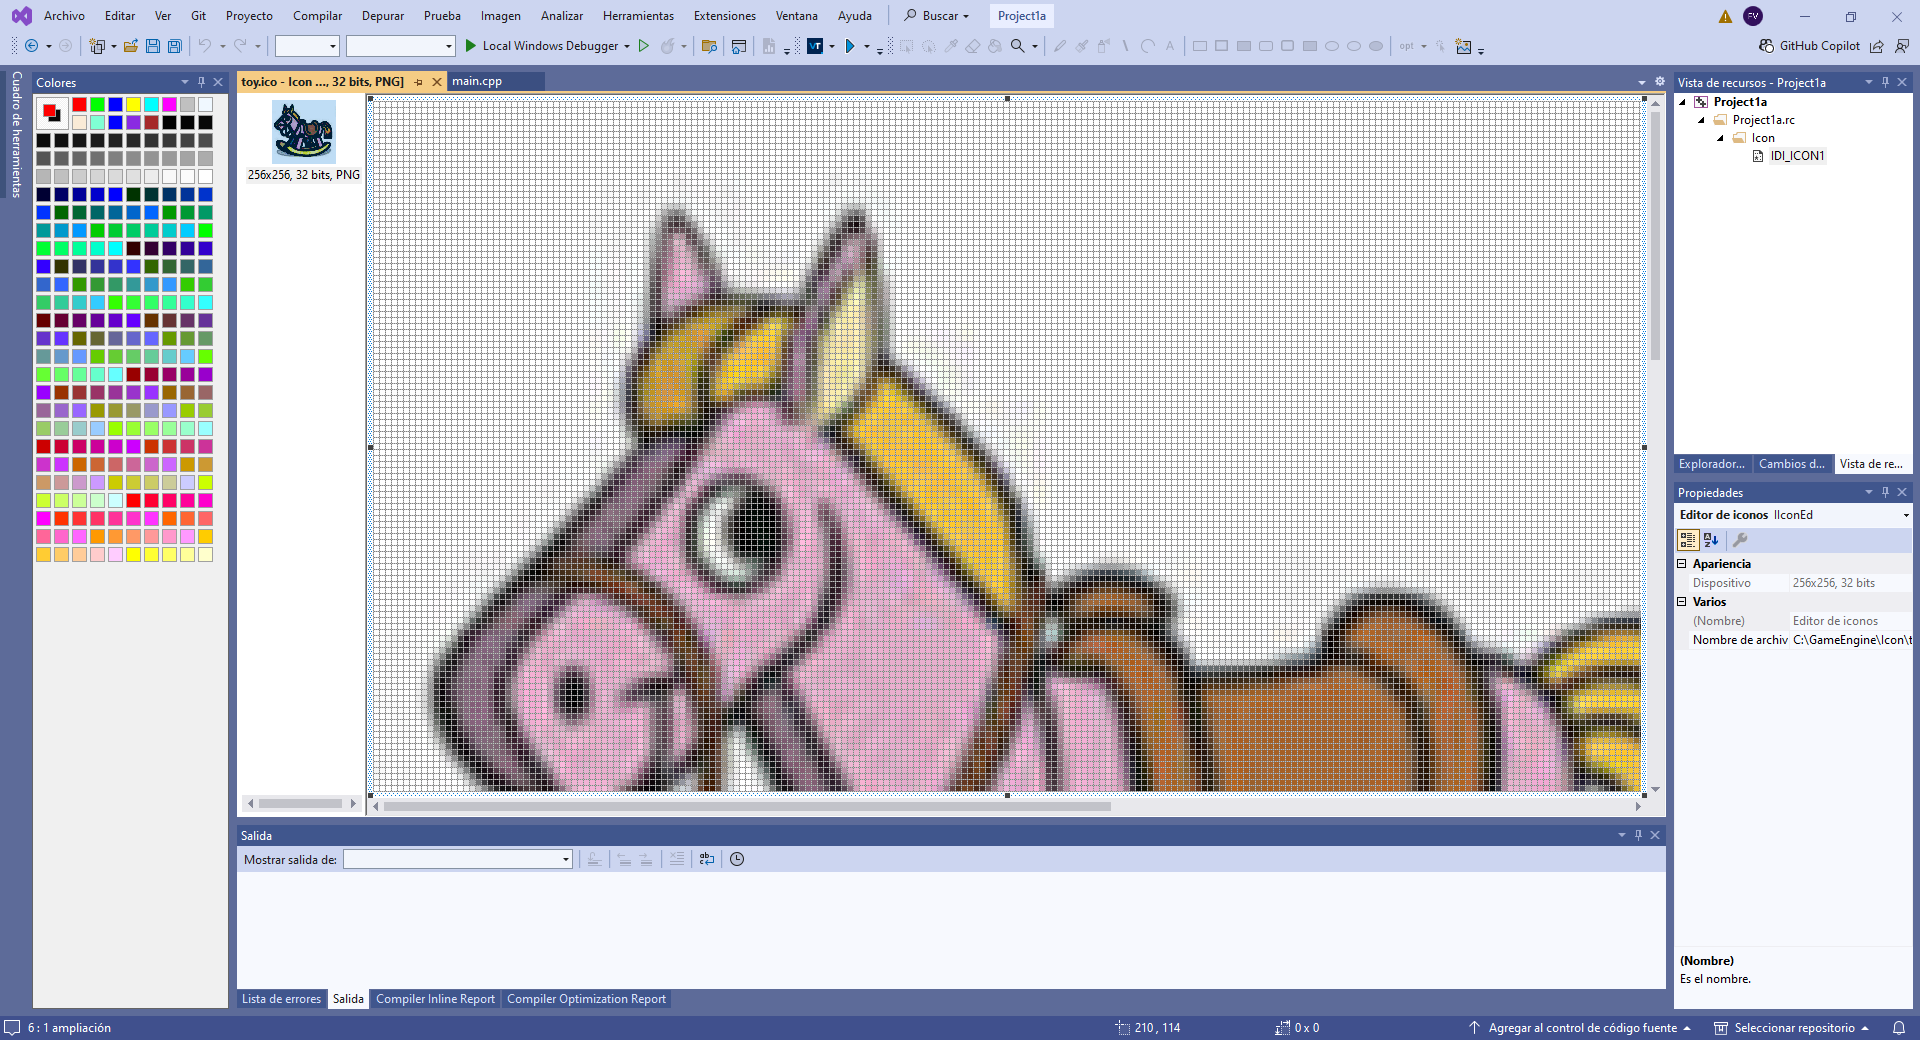
Task: Open the Compiler Inline Report tab
Action: pos(435,999)
